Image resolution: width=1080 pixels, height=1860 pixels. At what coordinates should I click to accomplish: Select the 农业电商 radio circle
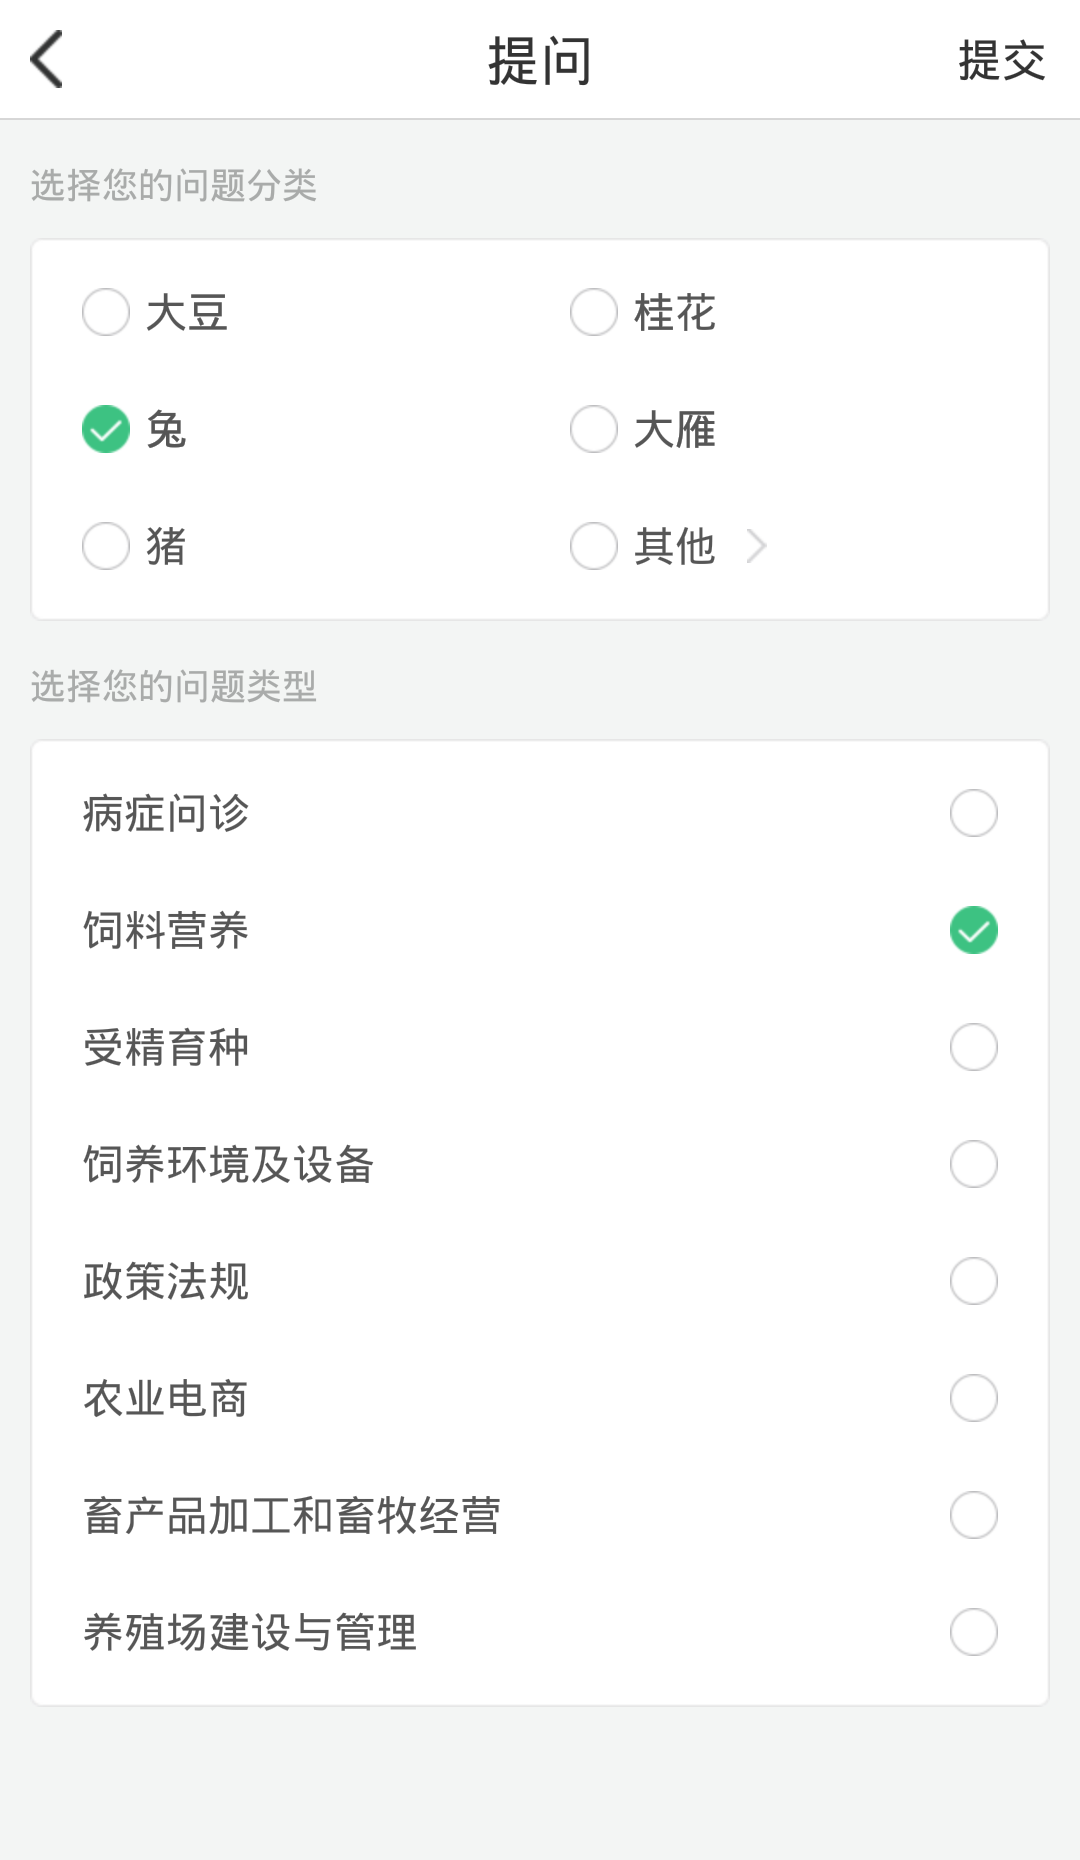click(973, 1398)
